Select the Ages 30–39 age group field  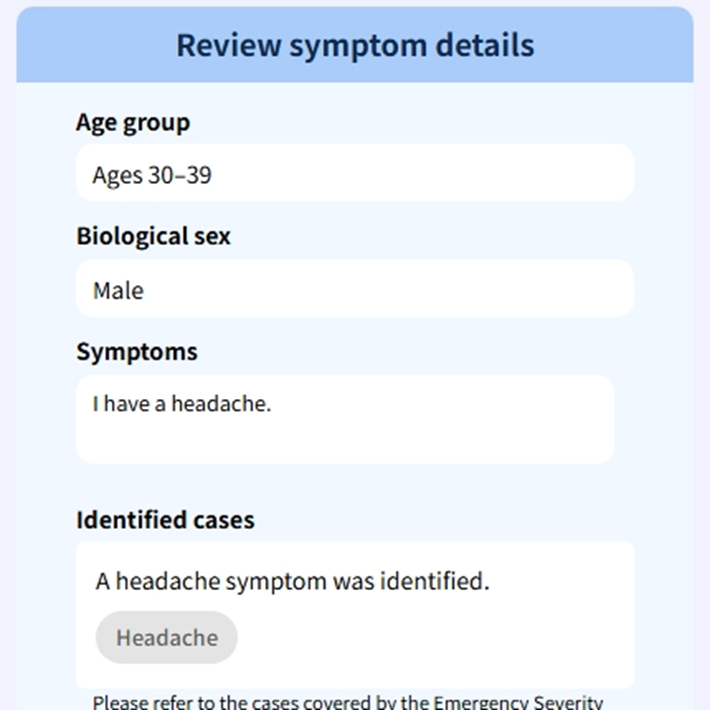click(354, 174)
